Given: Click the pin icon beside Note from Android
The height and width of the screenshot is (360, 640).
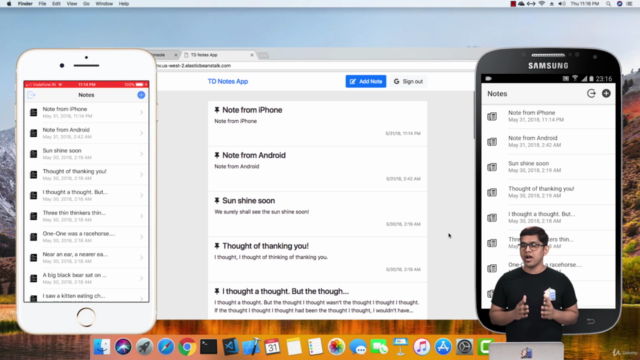Looking at the screenshot, I should pyautogui.click(x=217, y=155).
